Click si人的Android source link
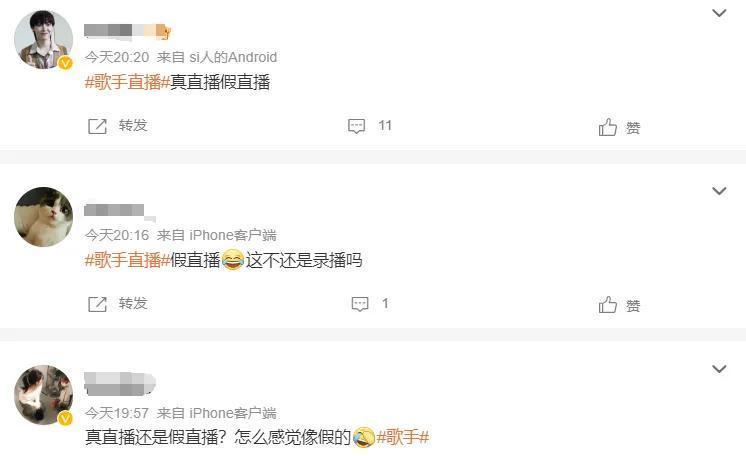This screenshot has height=456, width=746. (233, 57)
